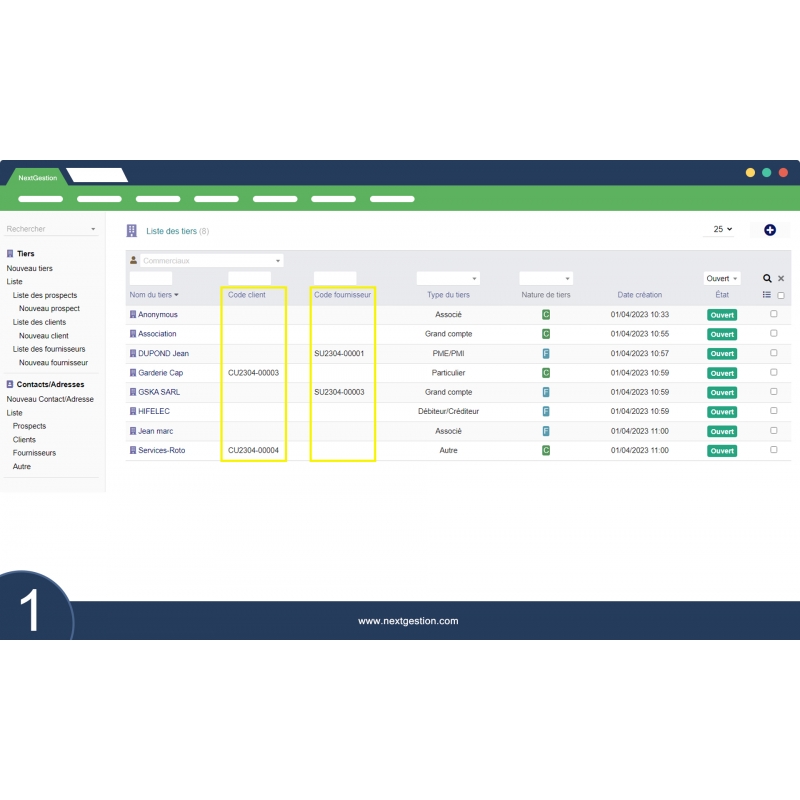800x800 pixels.
Task: Click the blue F nature badge for DUPOND Jean
Action: (545, 353)
